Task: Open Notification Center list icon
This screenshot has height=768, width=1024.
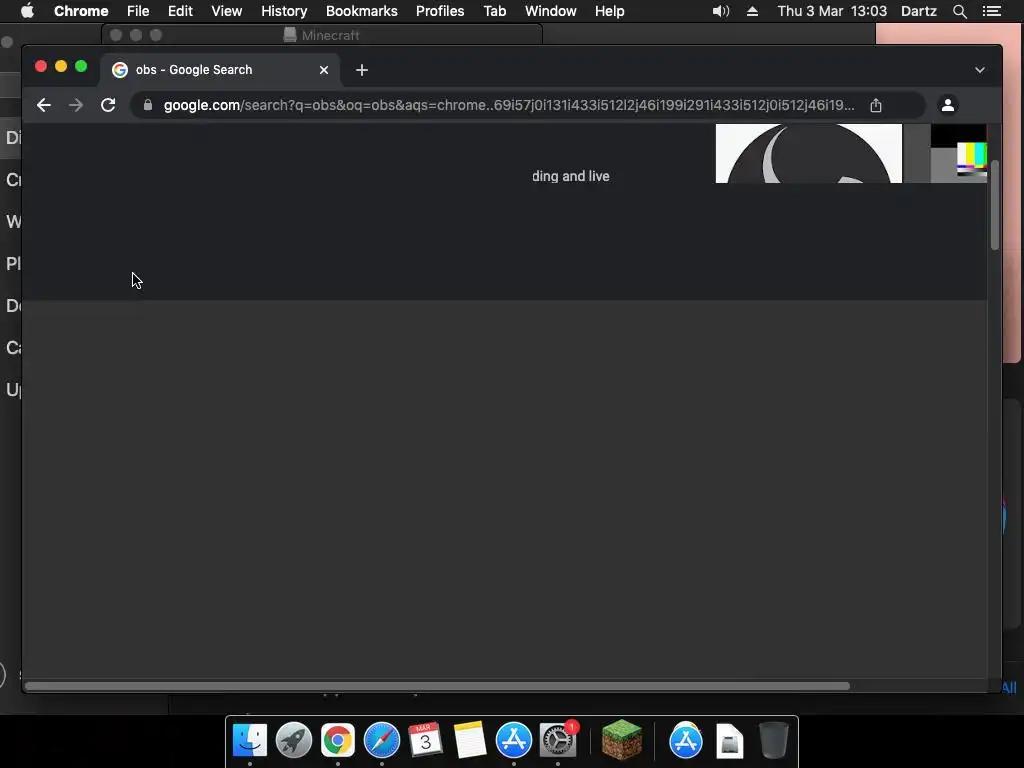Action: pos(992,11)
